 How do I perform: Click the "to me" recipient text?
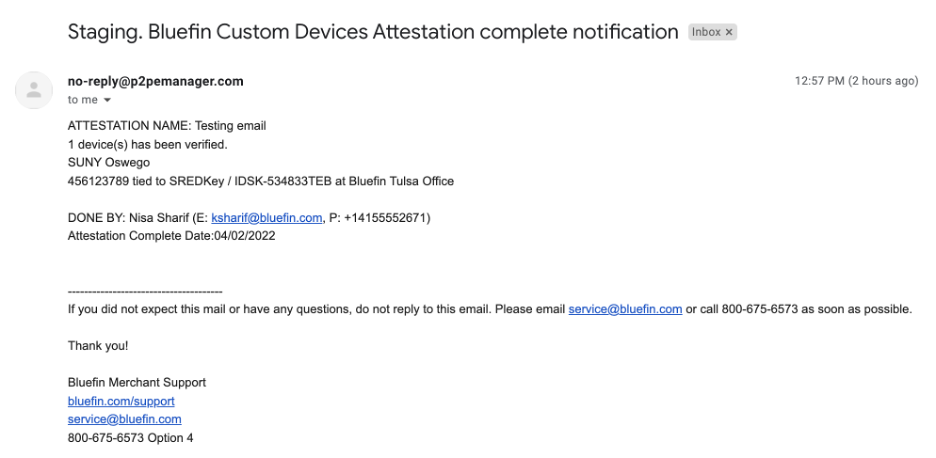(82, 100)
